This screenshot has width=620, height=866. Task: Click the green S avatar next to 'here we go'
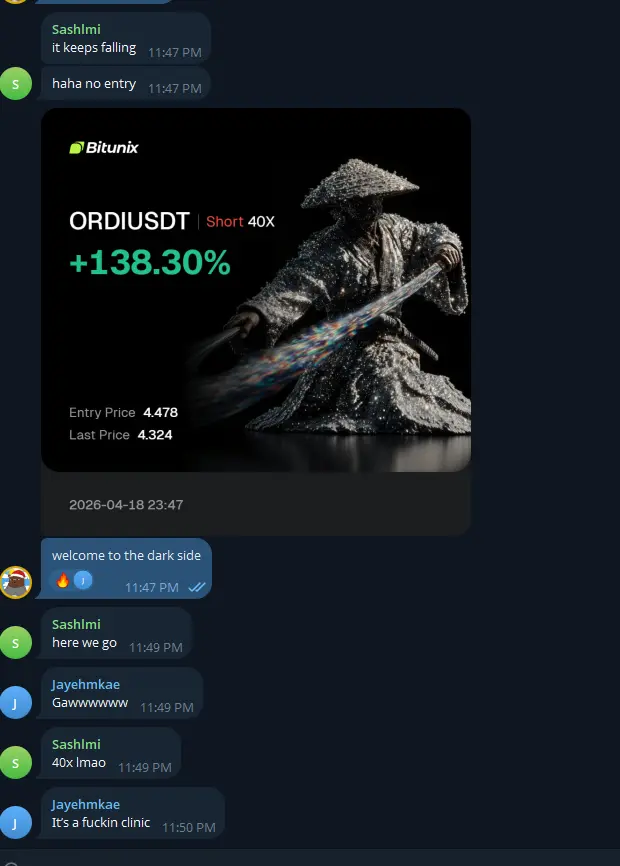tap(15, 643)
